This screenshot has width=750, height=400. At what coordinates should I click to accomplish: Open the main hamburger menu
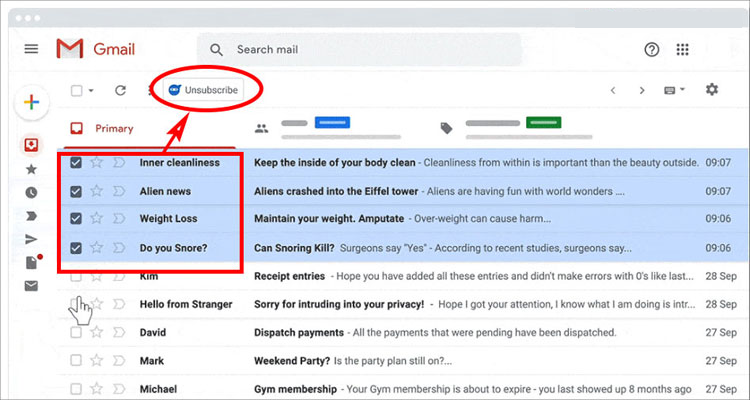[x=31, y=49]
